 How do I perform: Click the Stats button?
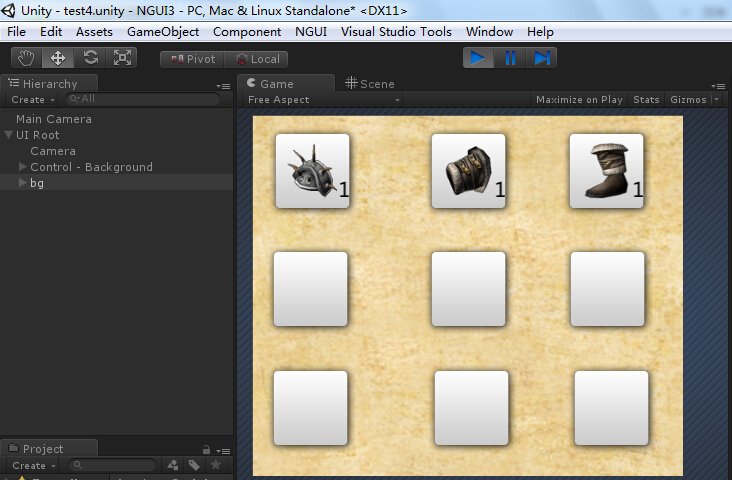pos(646,100)
